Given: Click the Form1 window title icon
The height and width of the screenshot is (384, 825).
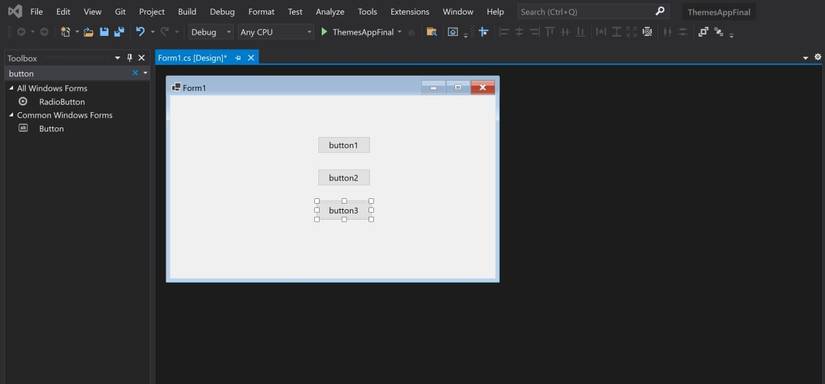Looking at the screenshot, I should pyautogui.click(x=176, y=87).
